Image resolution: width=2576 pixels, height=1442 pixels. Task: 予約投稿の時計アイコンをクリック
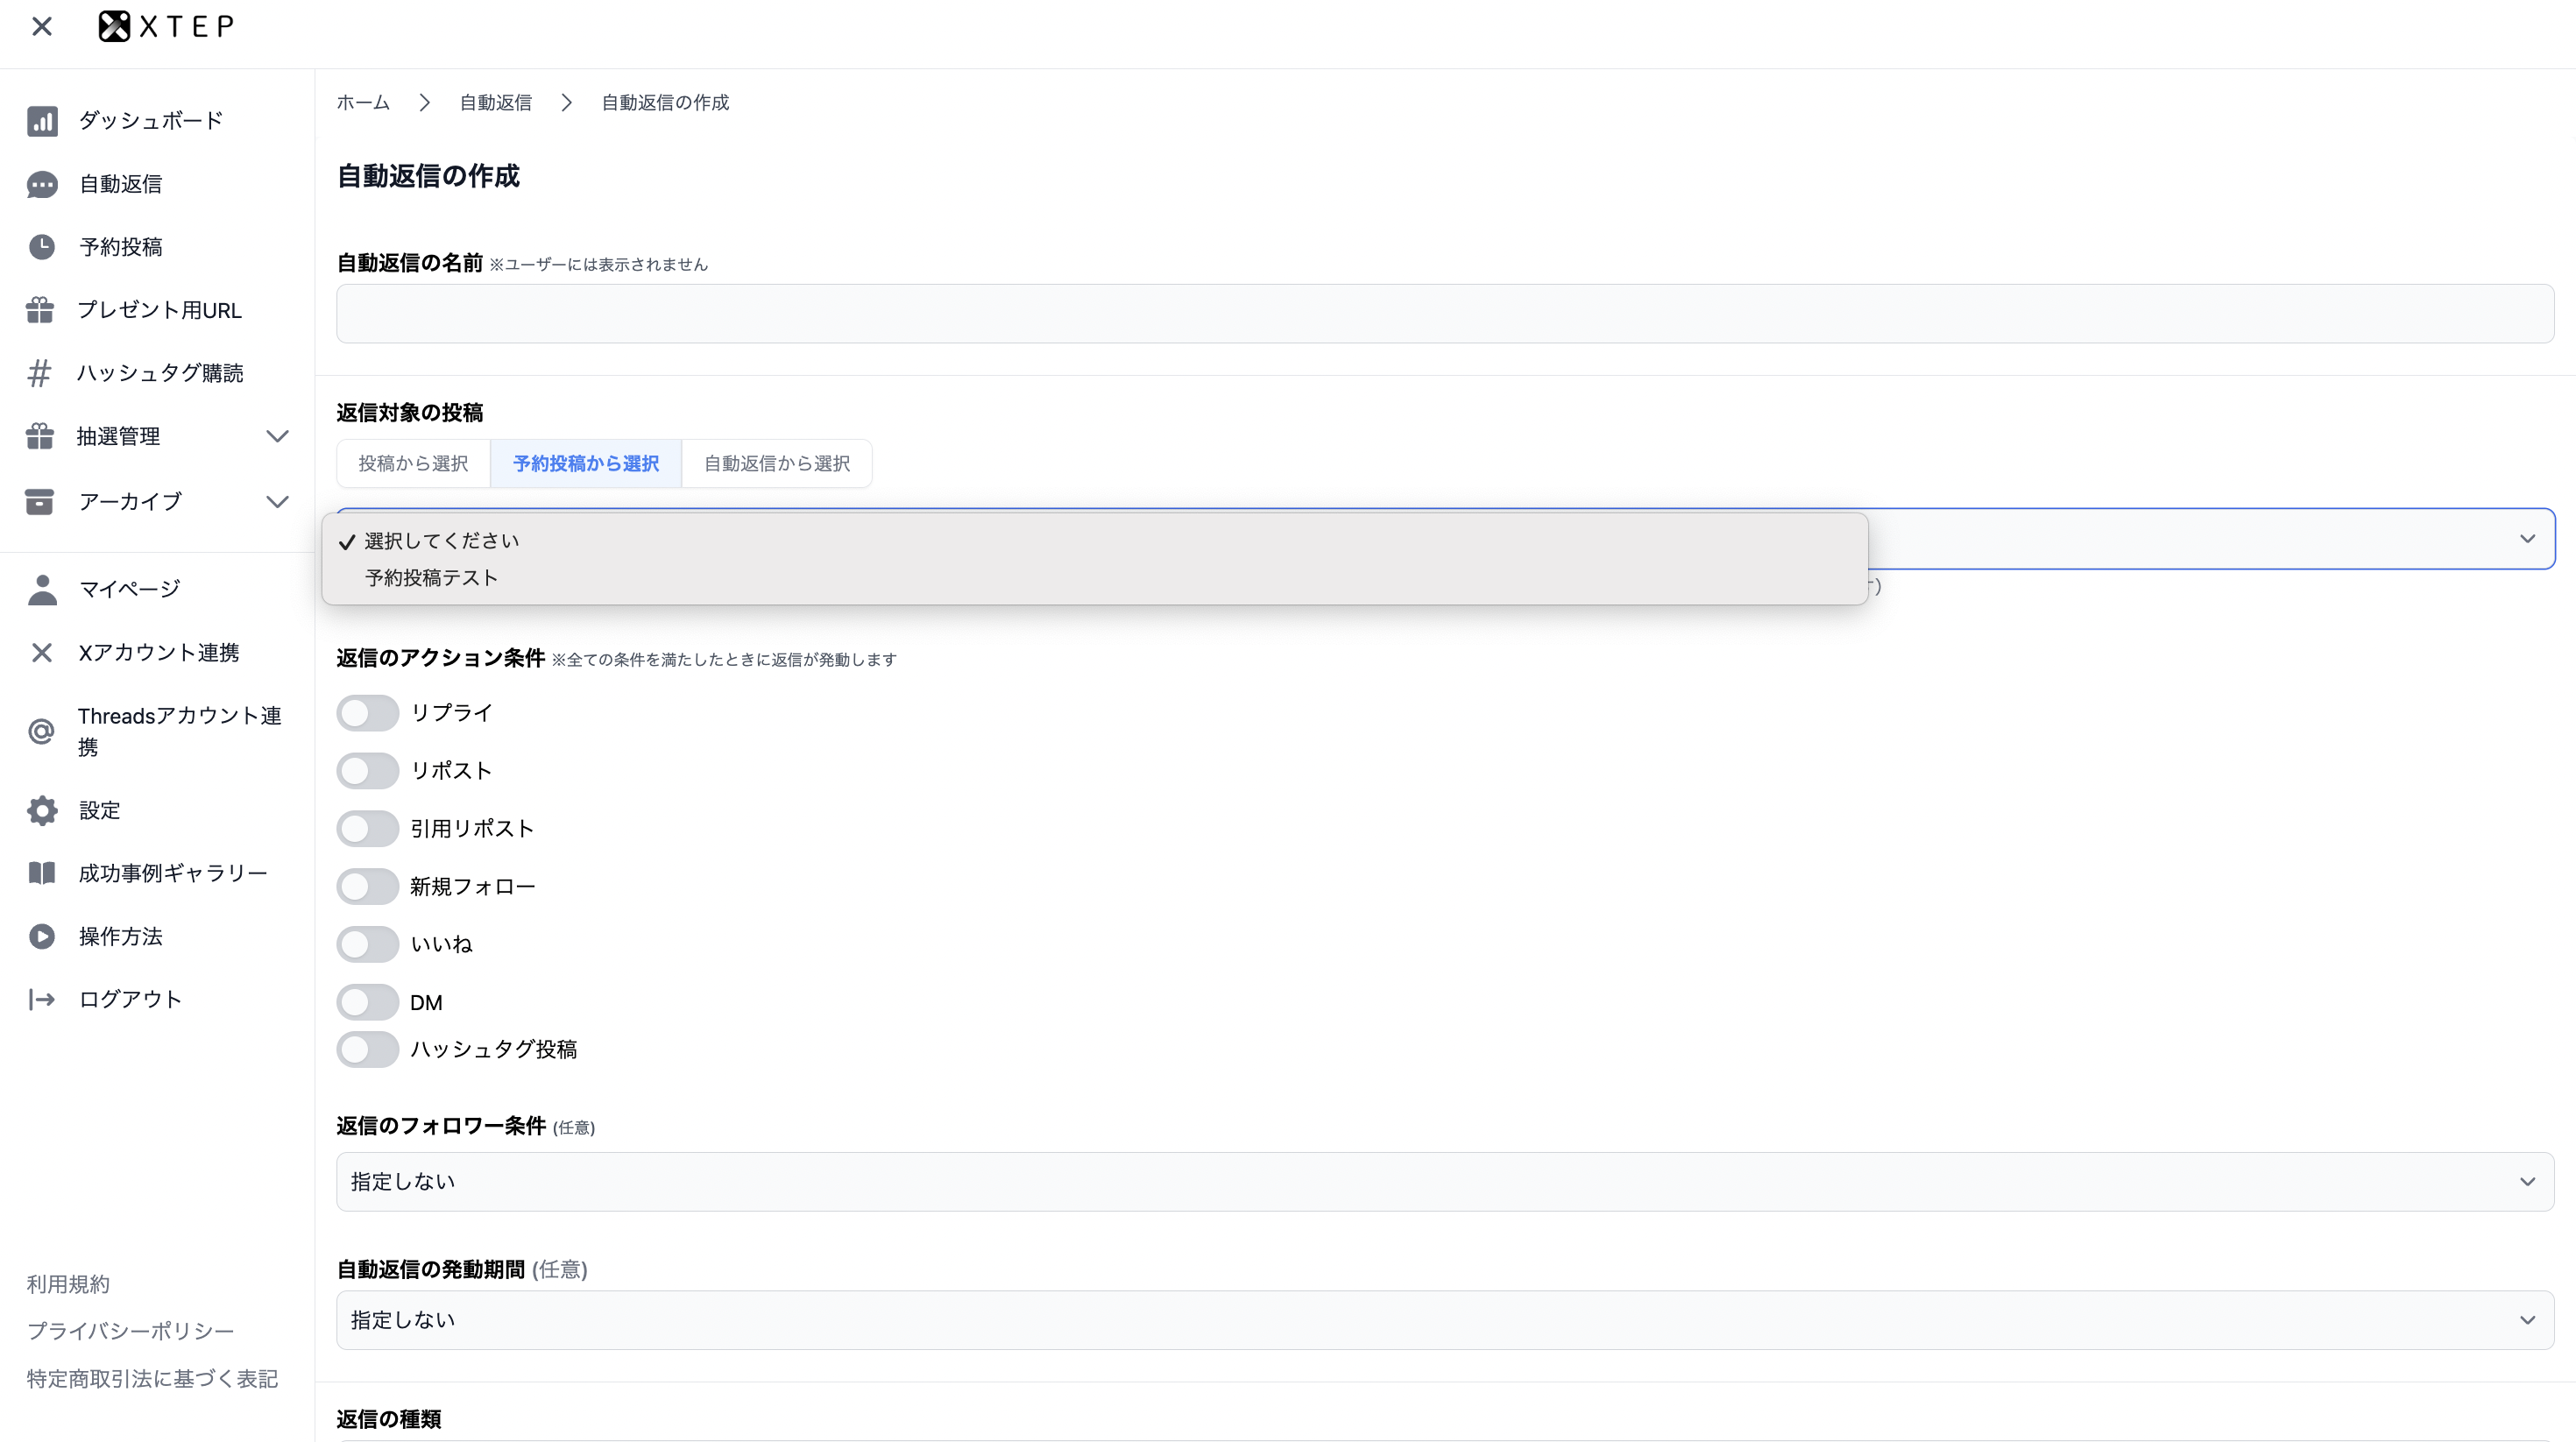42,247
